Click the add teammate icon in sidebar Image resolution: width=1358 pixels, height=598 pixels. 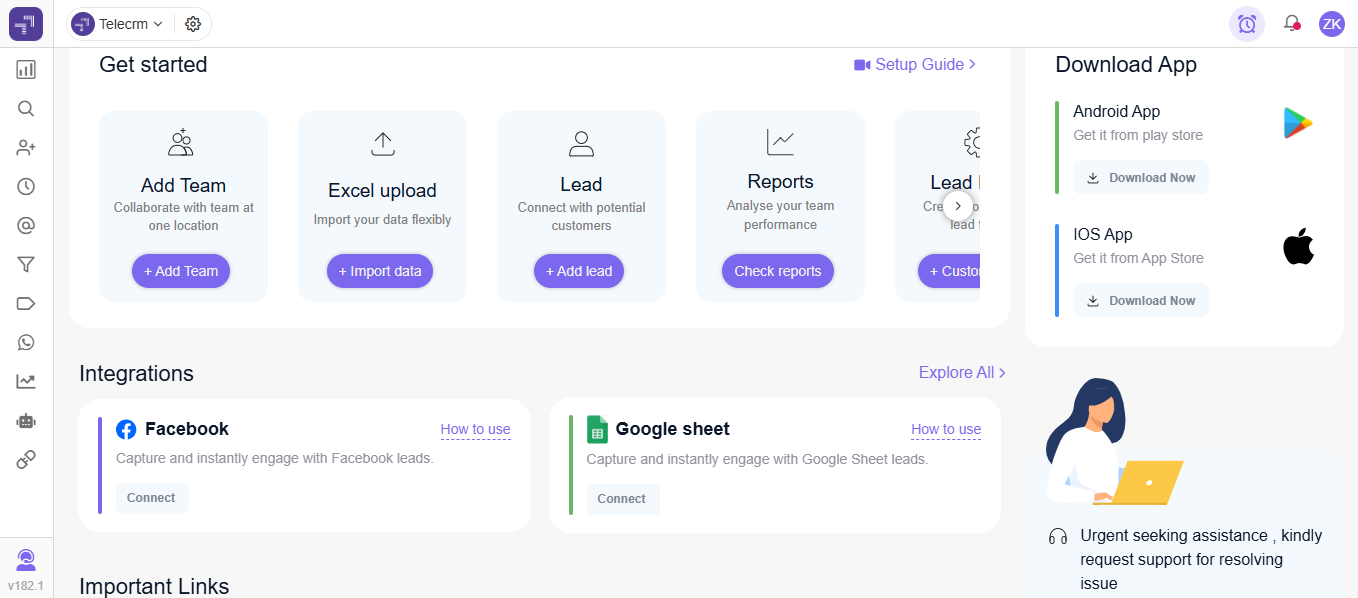tap(25, 147)
